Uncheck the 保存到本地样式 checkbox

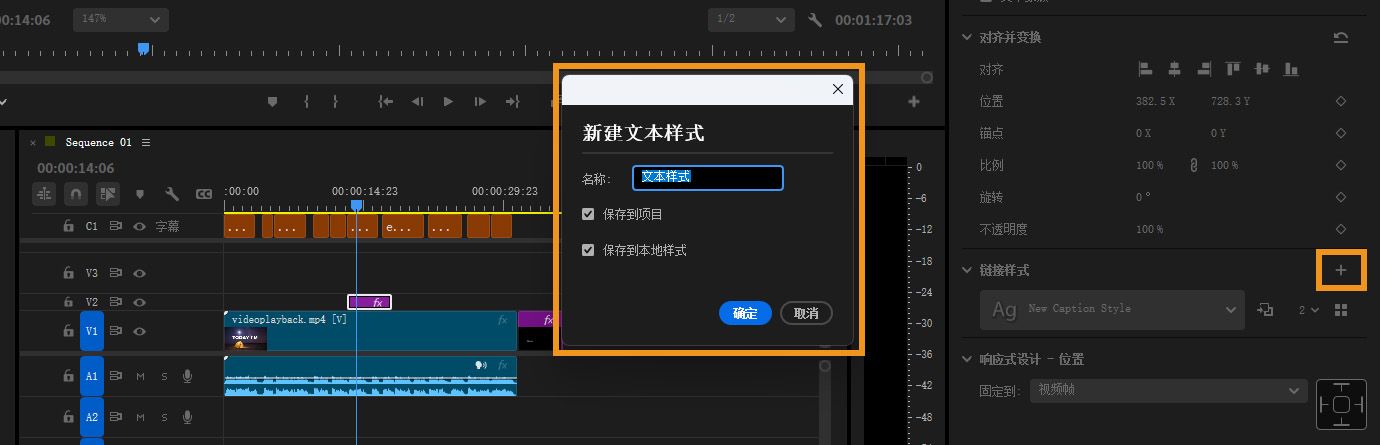(588, 250)
